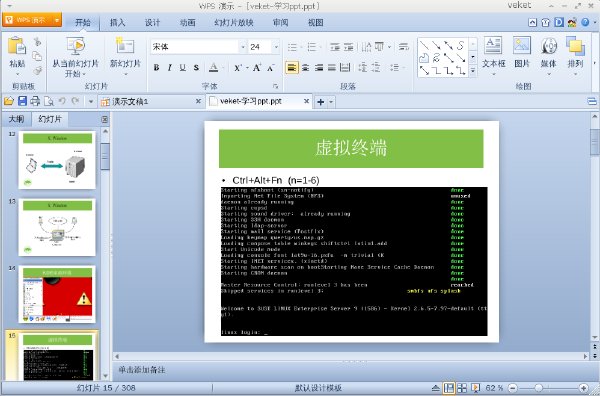Click the 62 % zoom level text
This screenshot has height=396, width=600.
494,388
